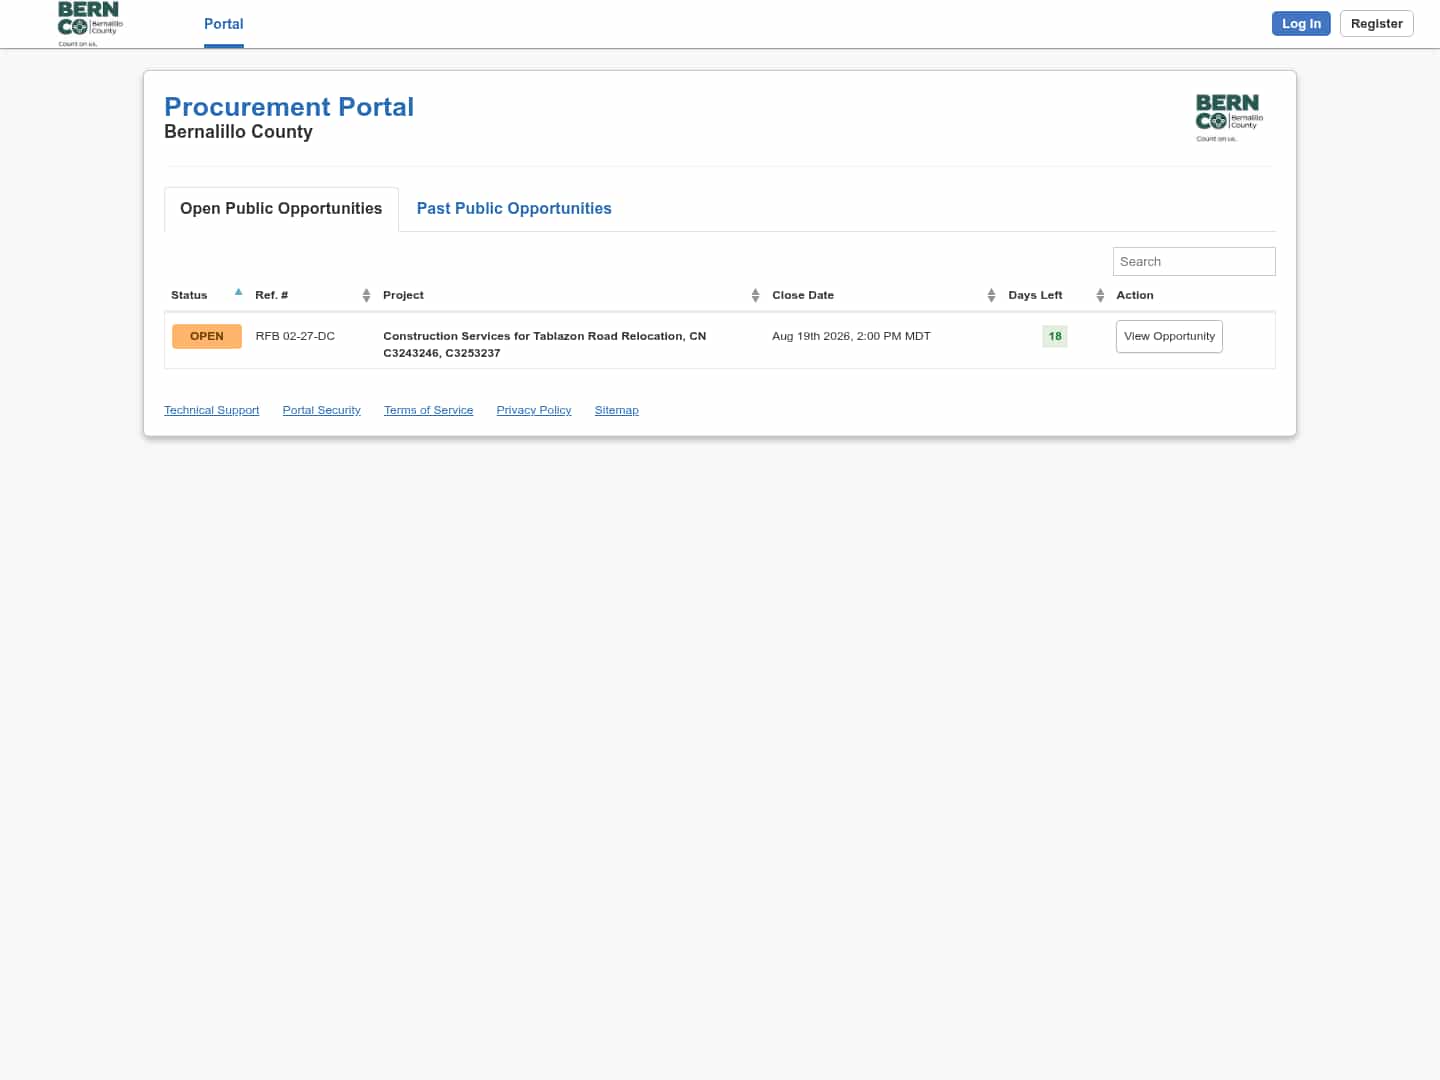Click the Aug 19th 2026 close date cell

tap(851, 336)
